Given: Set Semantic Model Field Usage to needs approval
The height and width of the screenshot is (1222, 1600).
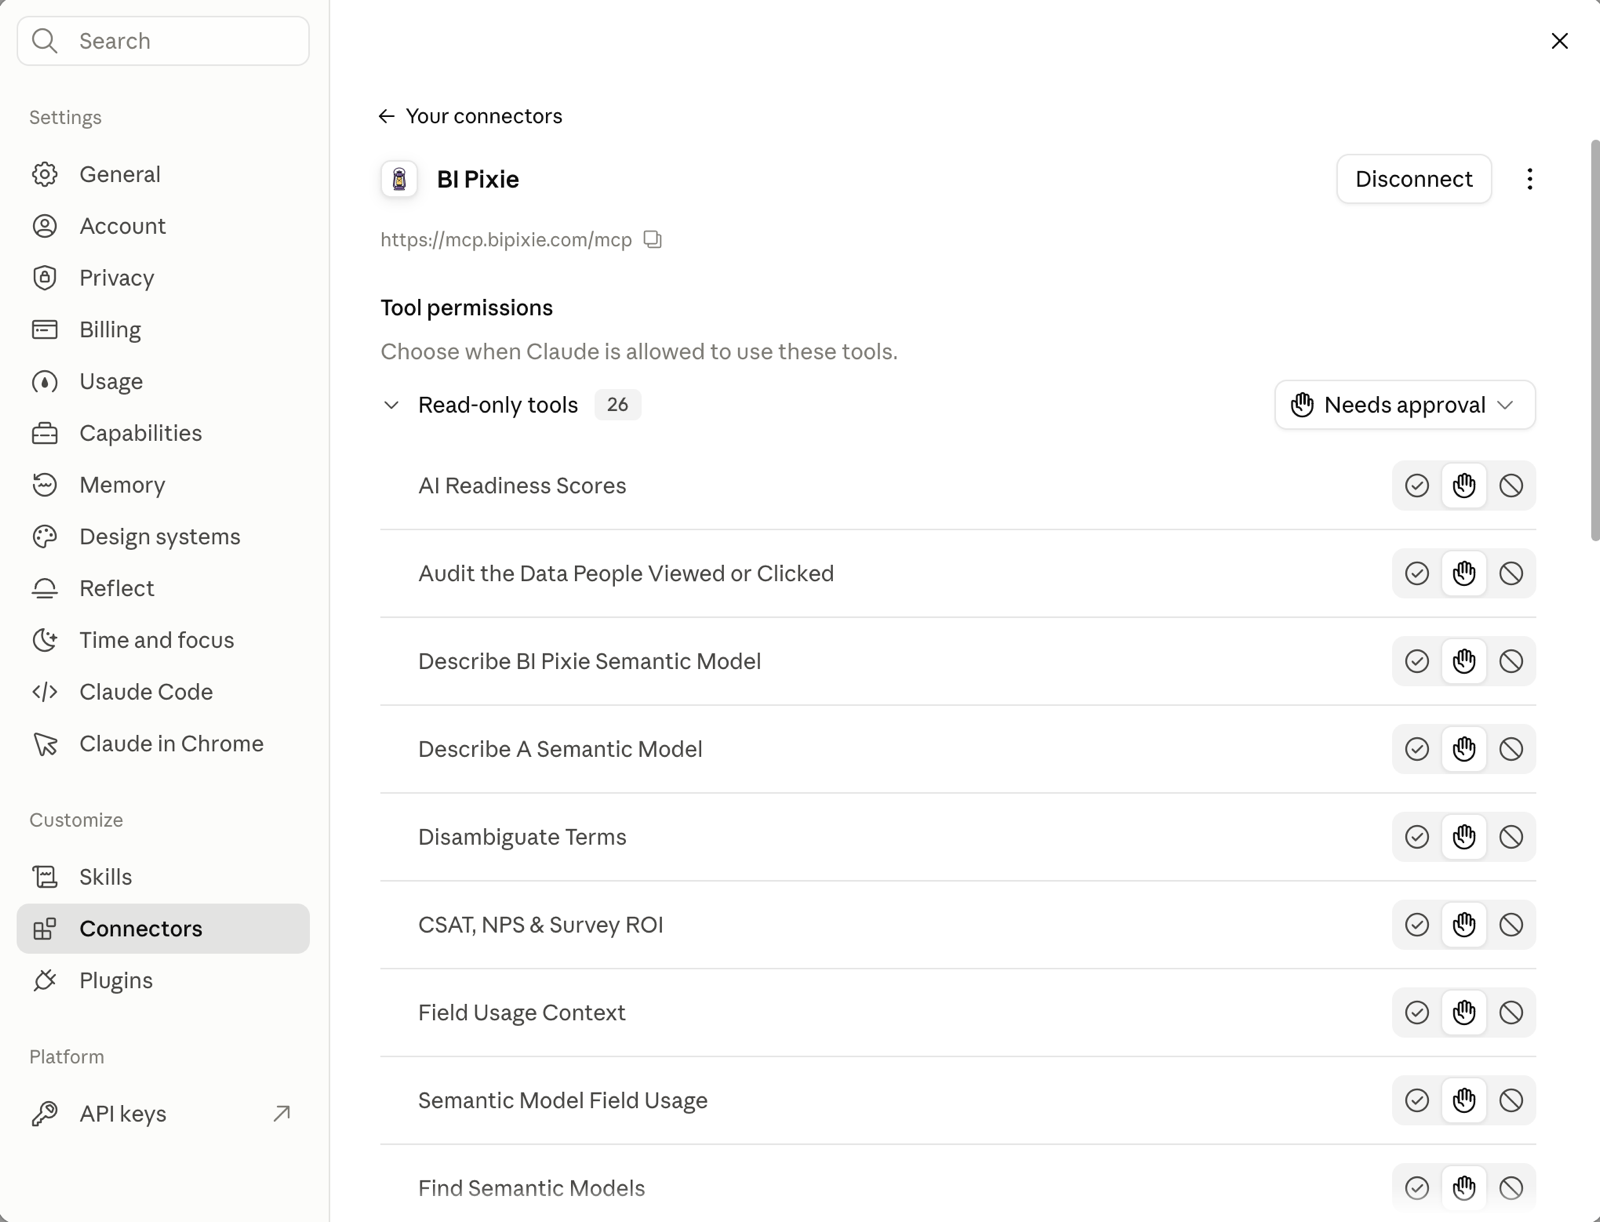Looking at the screenshot, I should 1464,1100.
